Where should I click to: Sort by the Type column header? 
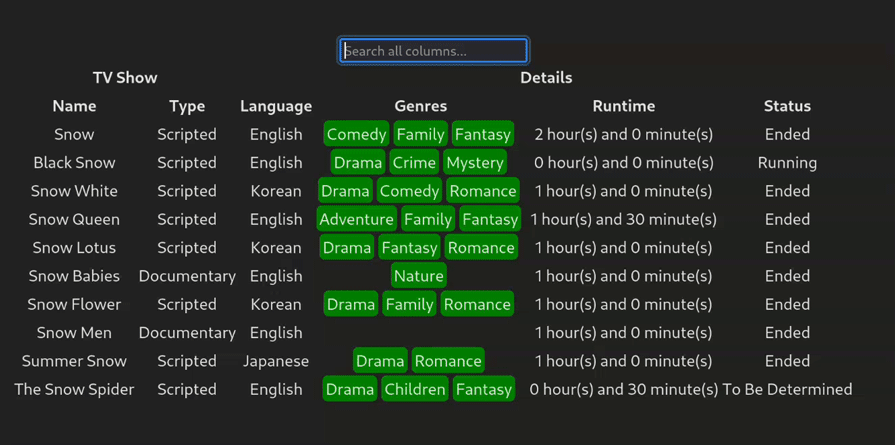point(187,106)
